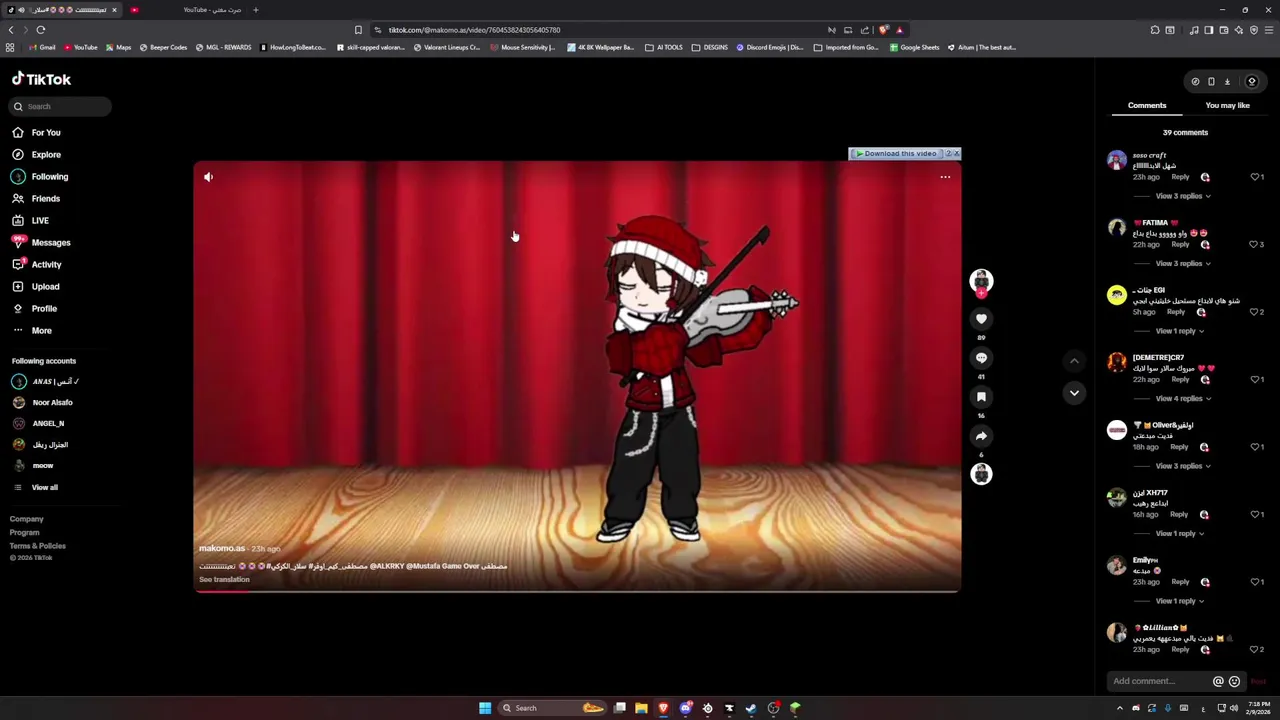Expand View 3 replies under Oliver comment
This screenshot has height=720, width=1280.
pyautogui.click(x=1182, y=466)
